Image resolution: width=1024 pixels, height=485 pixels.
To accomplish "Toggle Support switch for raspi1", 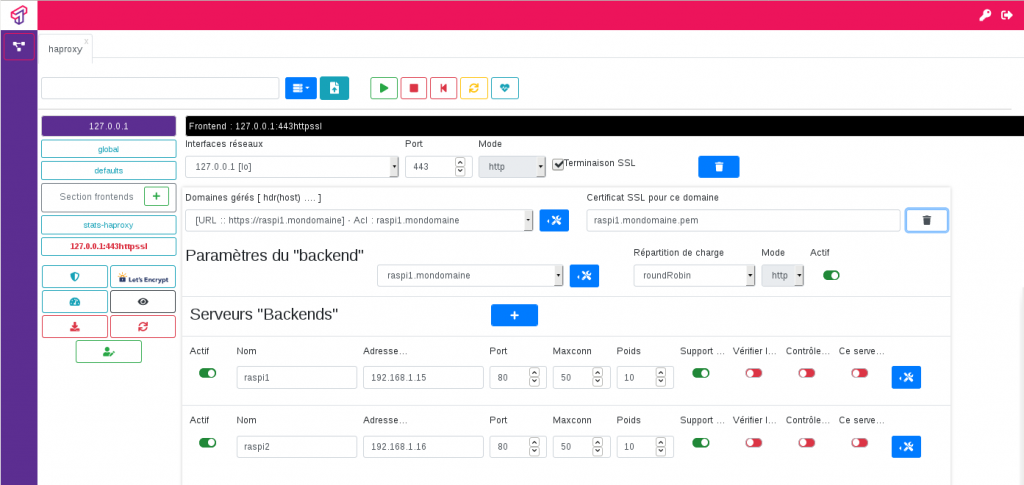I will click(701, 373).
